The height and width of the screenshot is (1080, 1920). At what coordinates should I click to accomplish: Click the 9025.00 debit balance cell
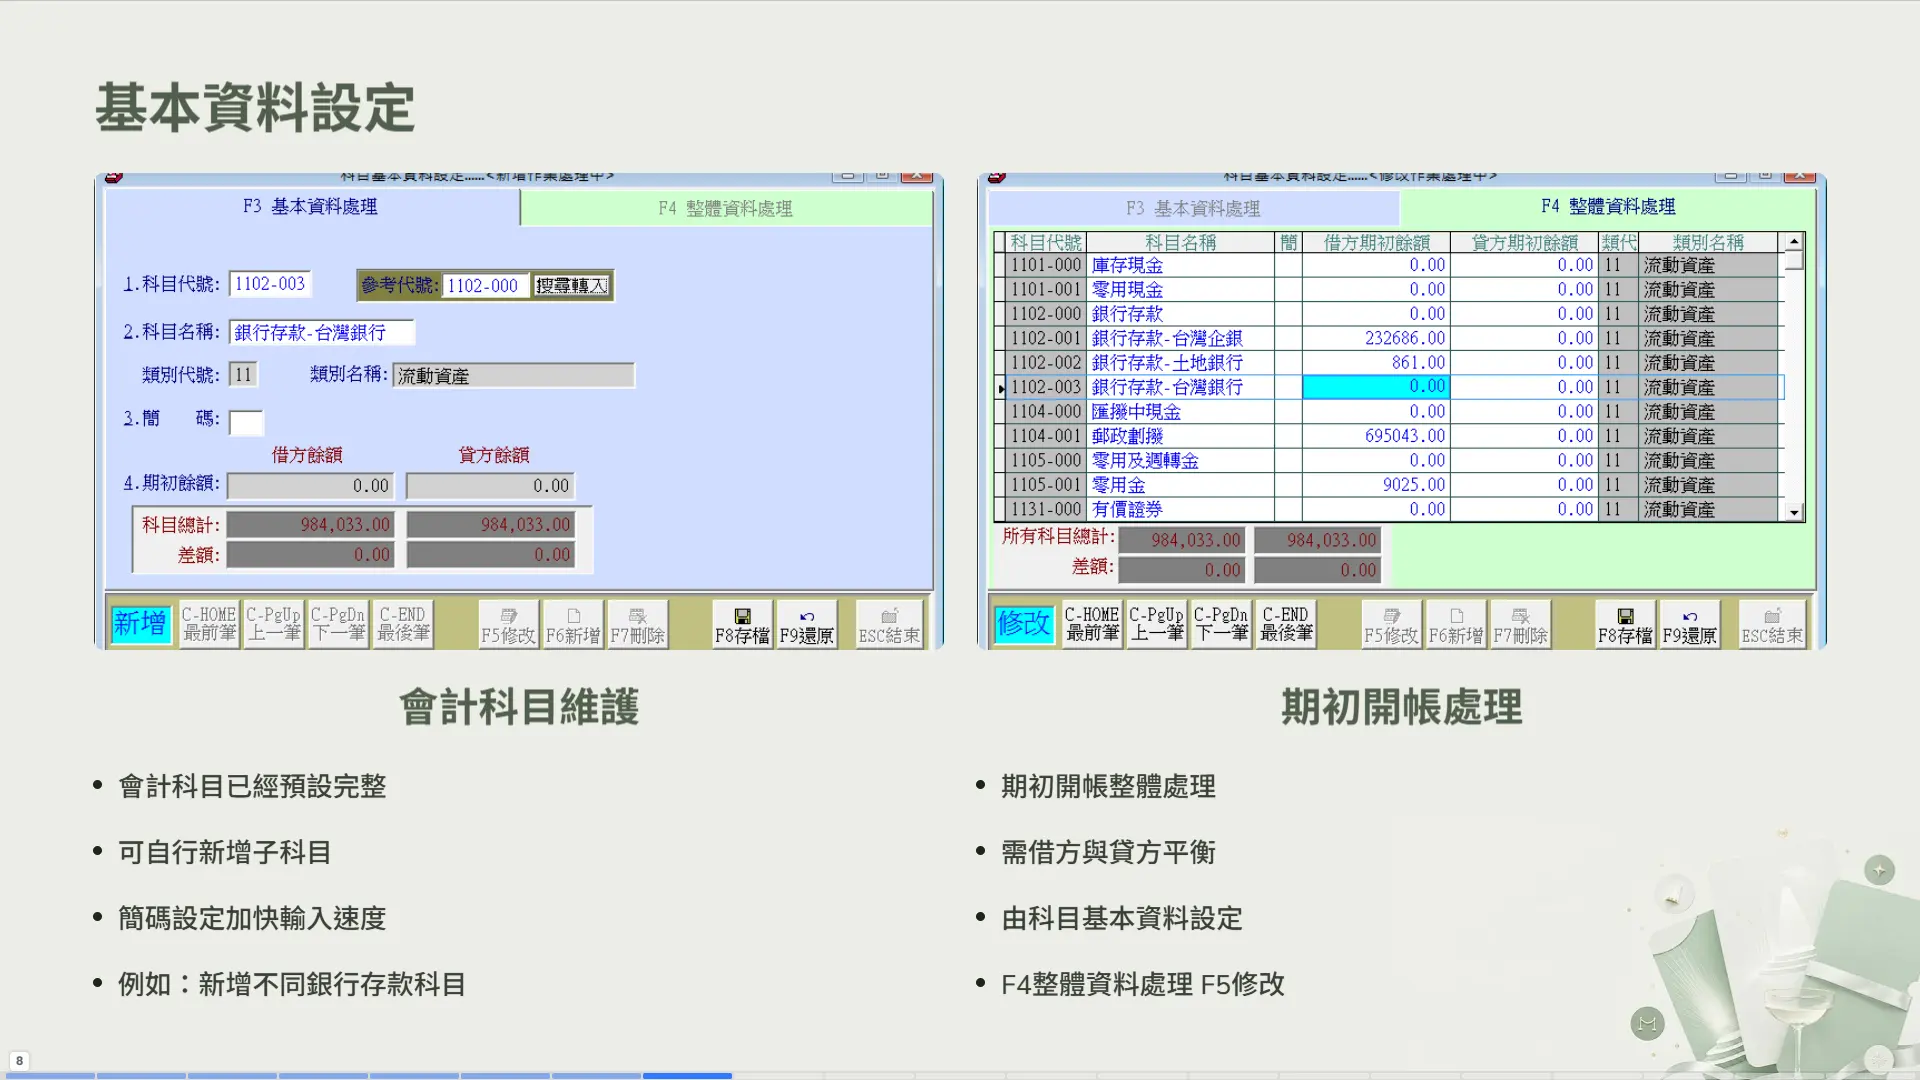(x=1376, y=485)
